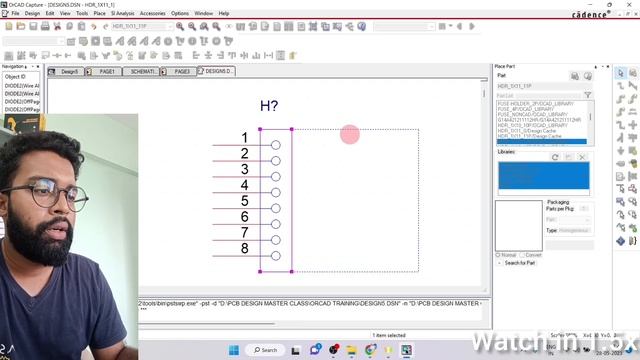Choose the Place Ground tool in palette
The height and width of the screenshot is (360, 640).
[620, 151]
